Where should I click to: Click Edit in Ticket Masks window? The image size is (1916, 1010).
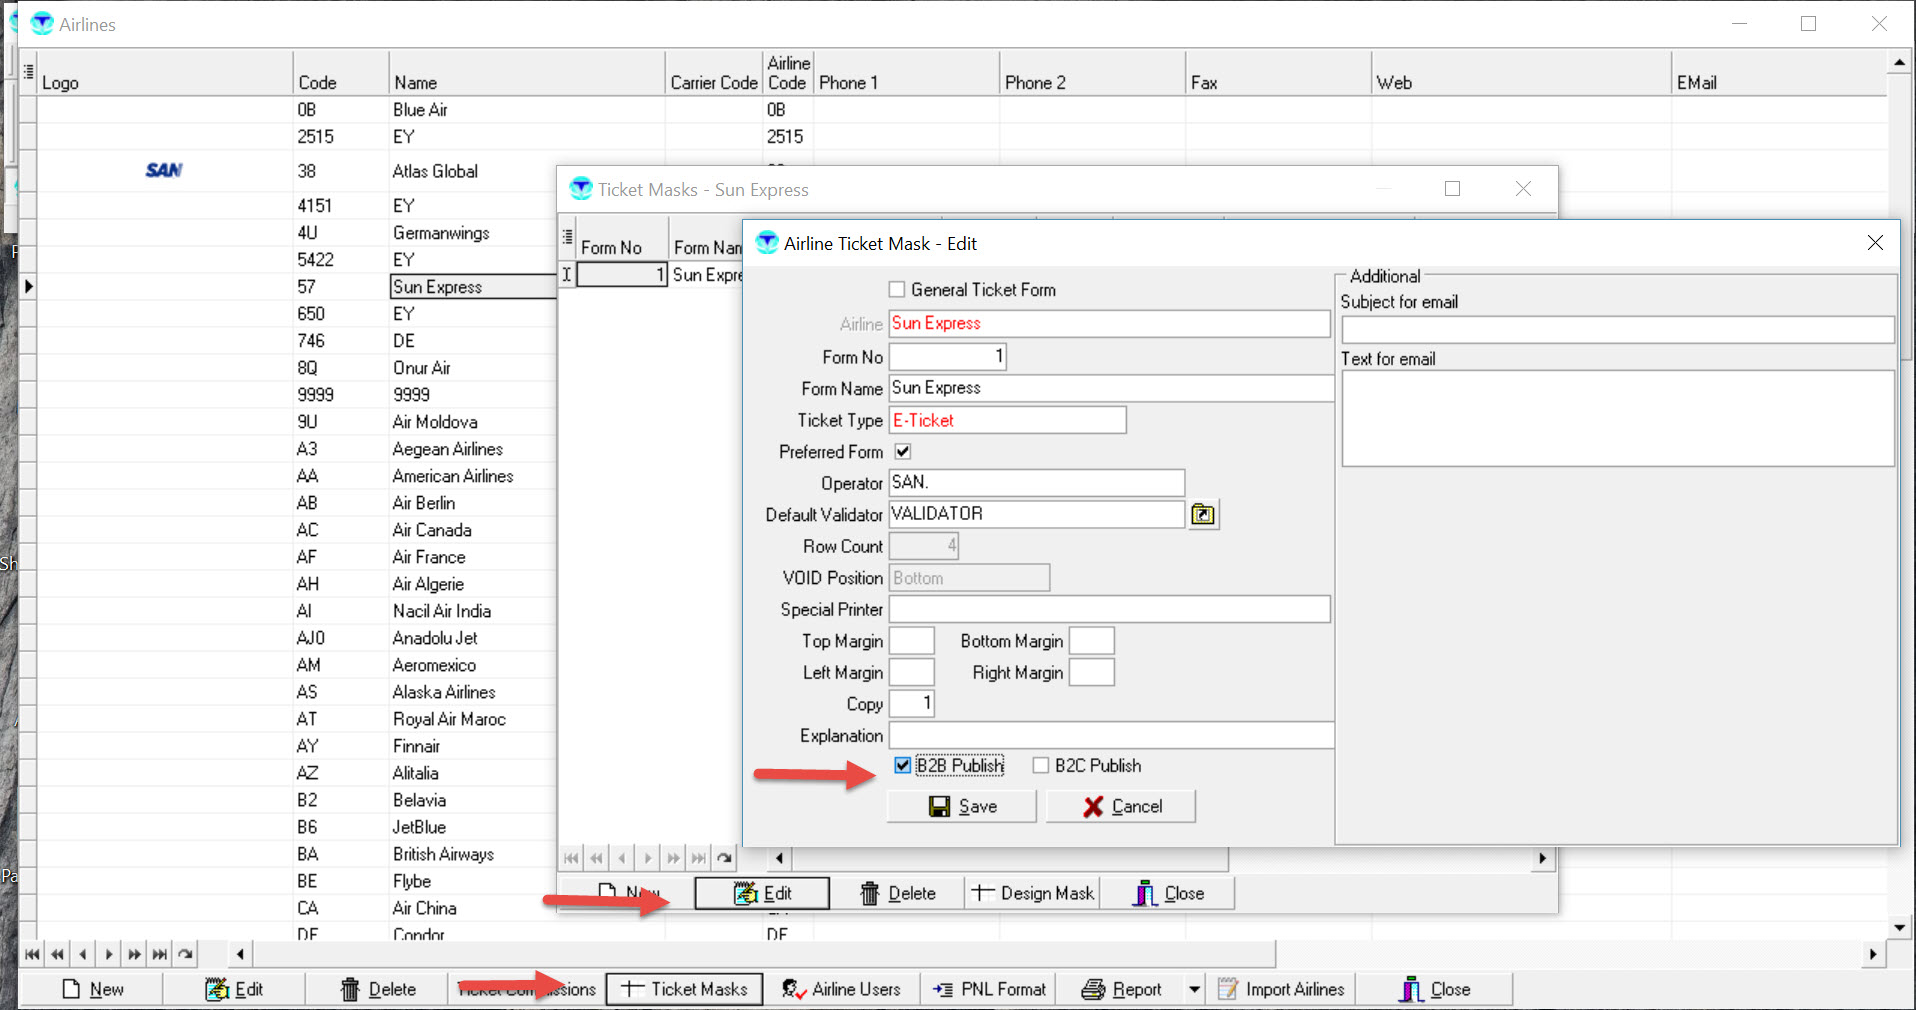pyautogui.click(x=762, y=894)
